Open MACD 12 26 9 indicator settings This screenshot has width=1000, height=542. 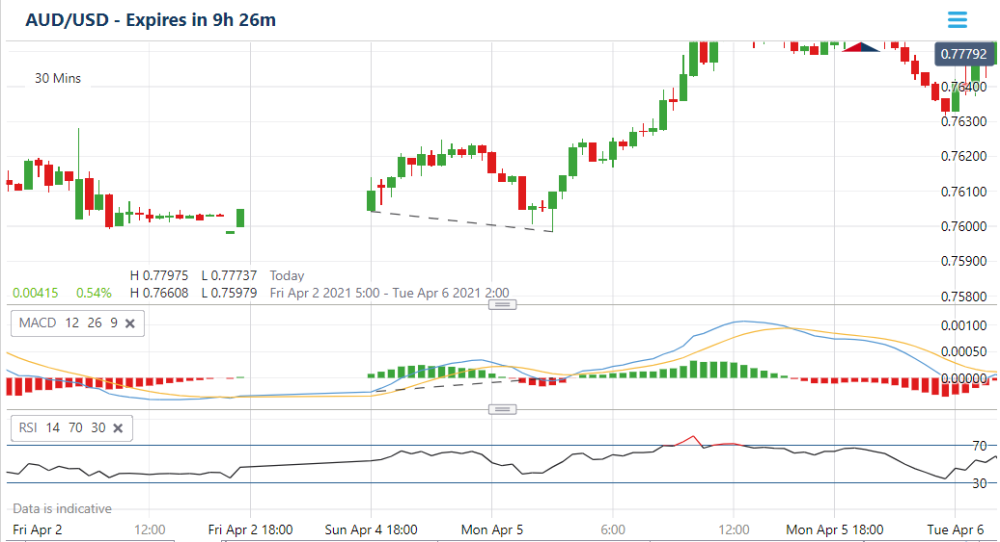click(x=68, y=323)
